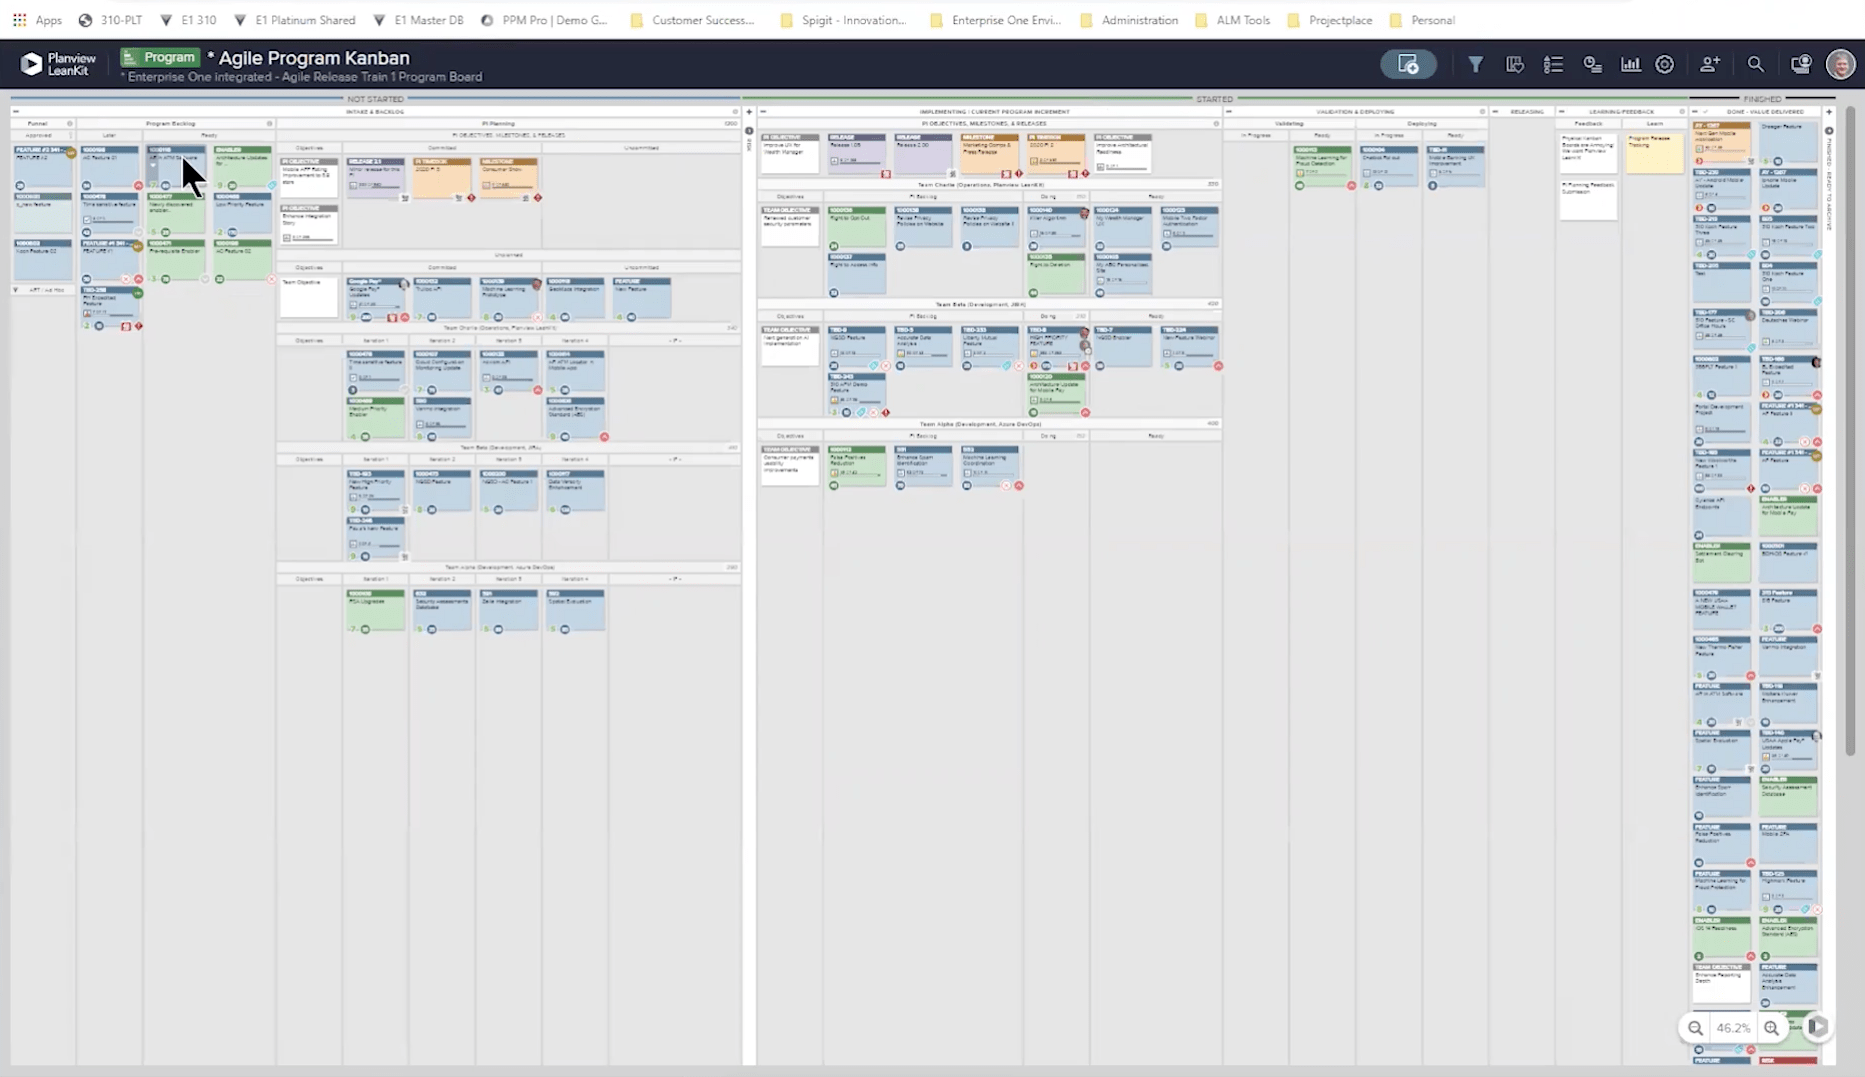The width and height of the screenshot is (1865, 1077).
Task: Collapse the Validation & Deploying lane
Action: (x=1229, y=111)
